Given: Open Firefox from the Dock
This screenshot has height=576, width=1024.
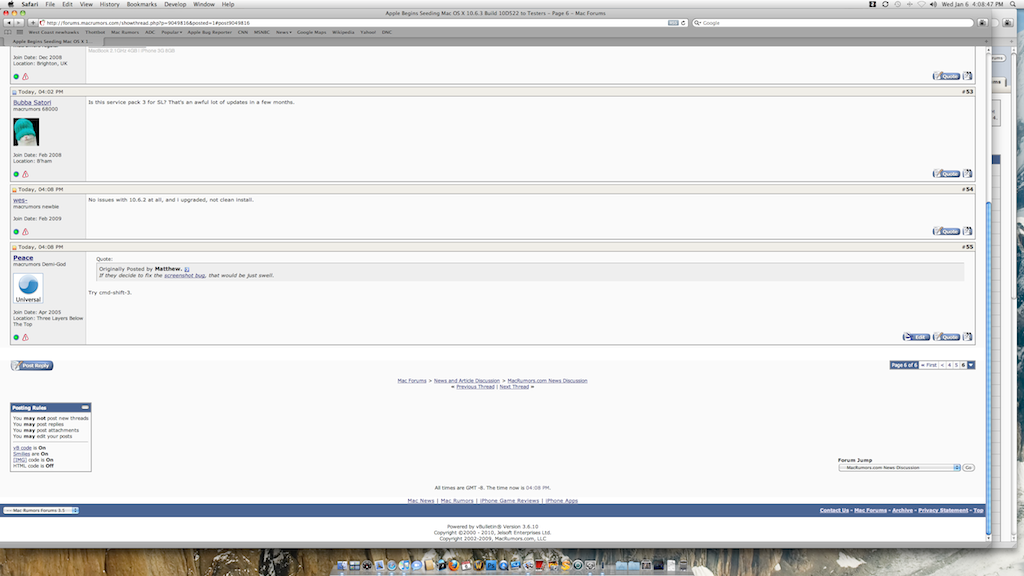Looking at the screenshot, I should tap(454, 566).
